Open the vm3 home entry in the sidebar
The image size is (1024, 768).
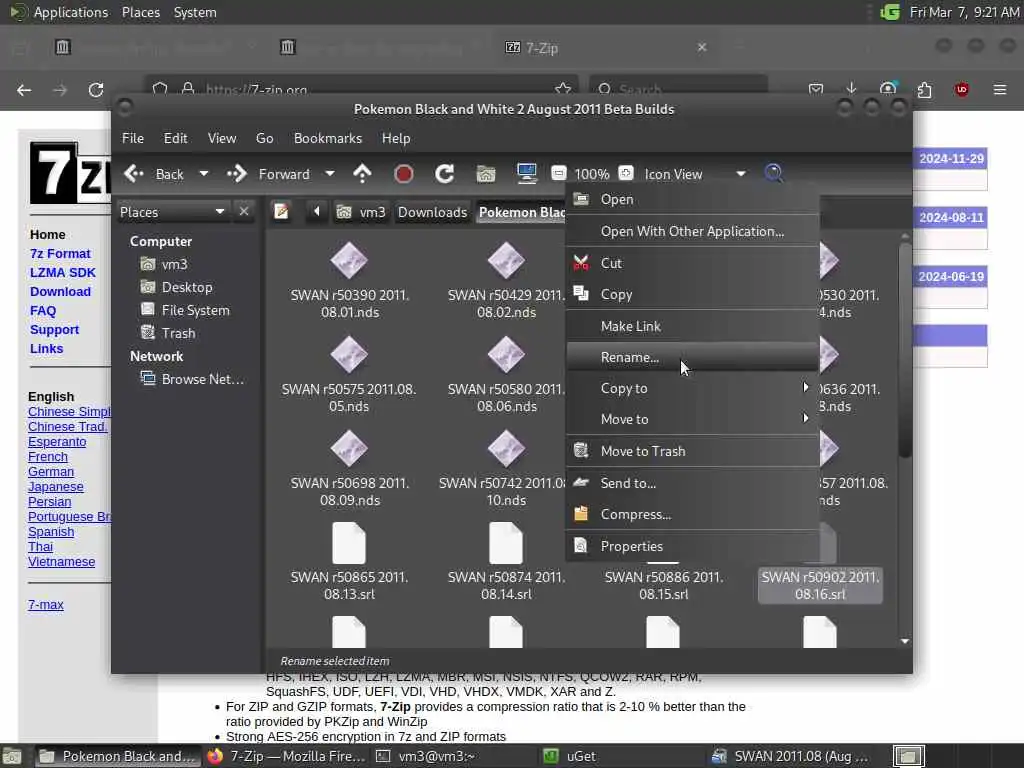(x=165, y=264)
